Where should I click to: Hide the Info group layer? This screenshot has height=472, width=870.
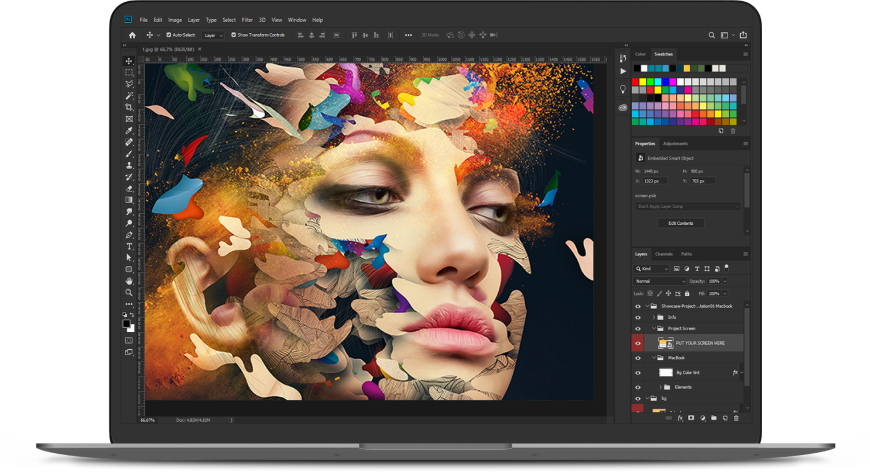coord(638,318)
